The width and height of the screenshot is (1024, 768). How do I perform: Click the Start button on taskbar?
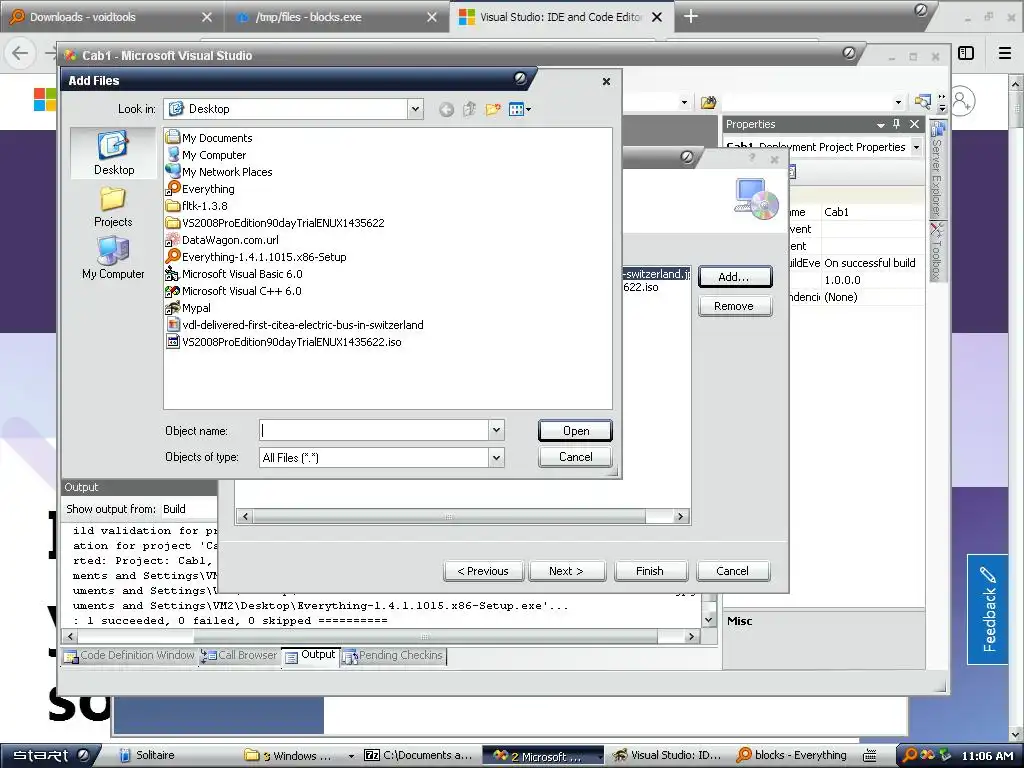[x=51, y=756]
